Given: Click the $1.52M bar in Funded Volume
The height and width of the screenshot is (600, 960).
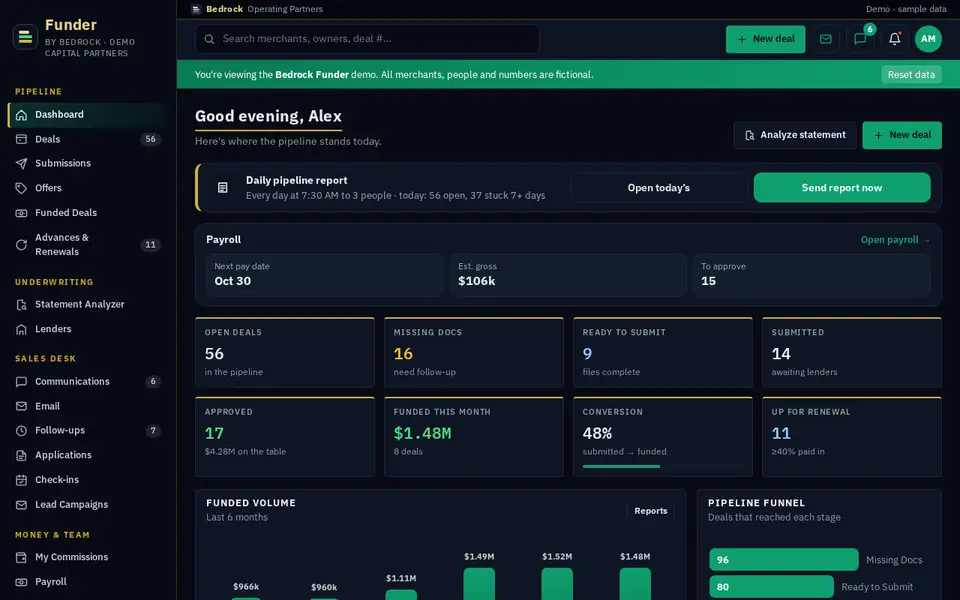Looking at the screenshot, I should 557,584.
